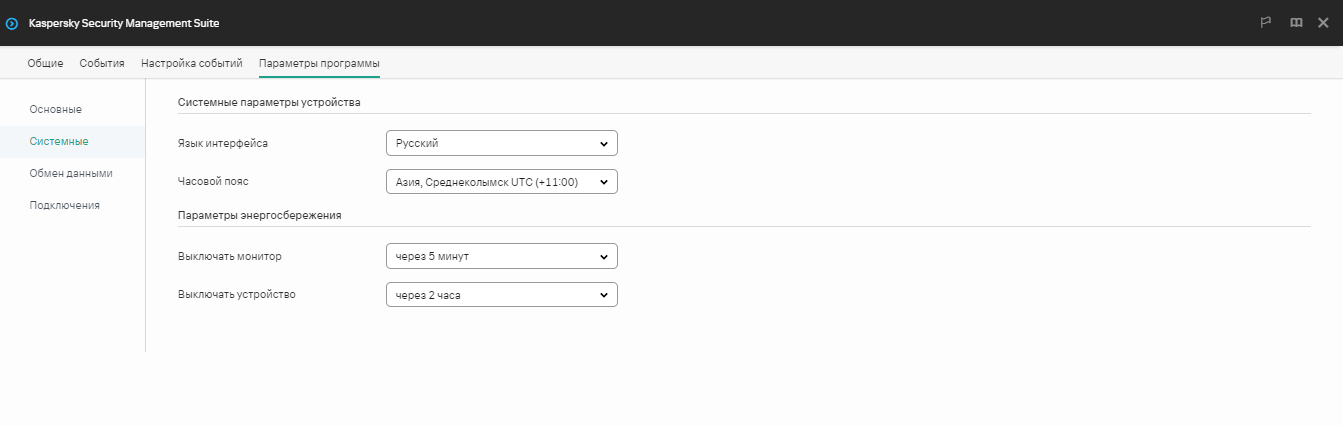Open the События tab
The image size is (1343, 426).
pyautogui.click(x=102, y=63)
